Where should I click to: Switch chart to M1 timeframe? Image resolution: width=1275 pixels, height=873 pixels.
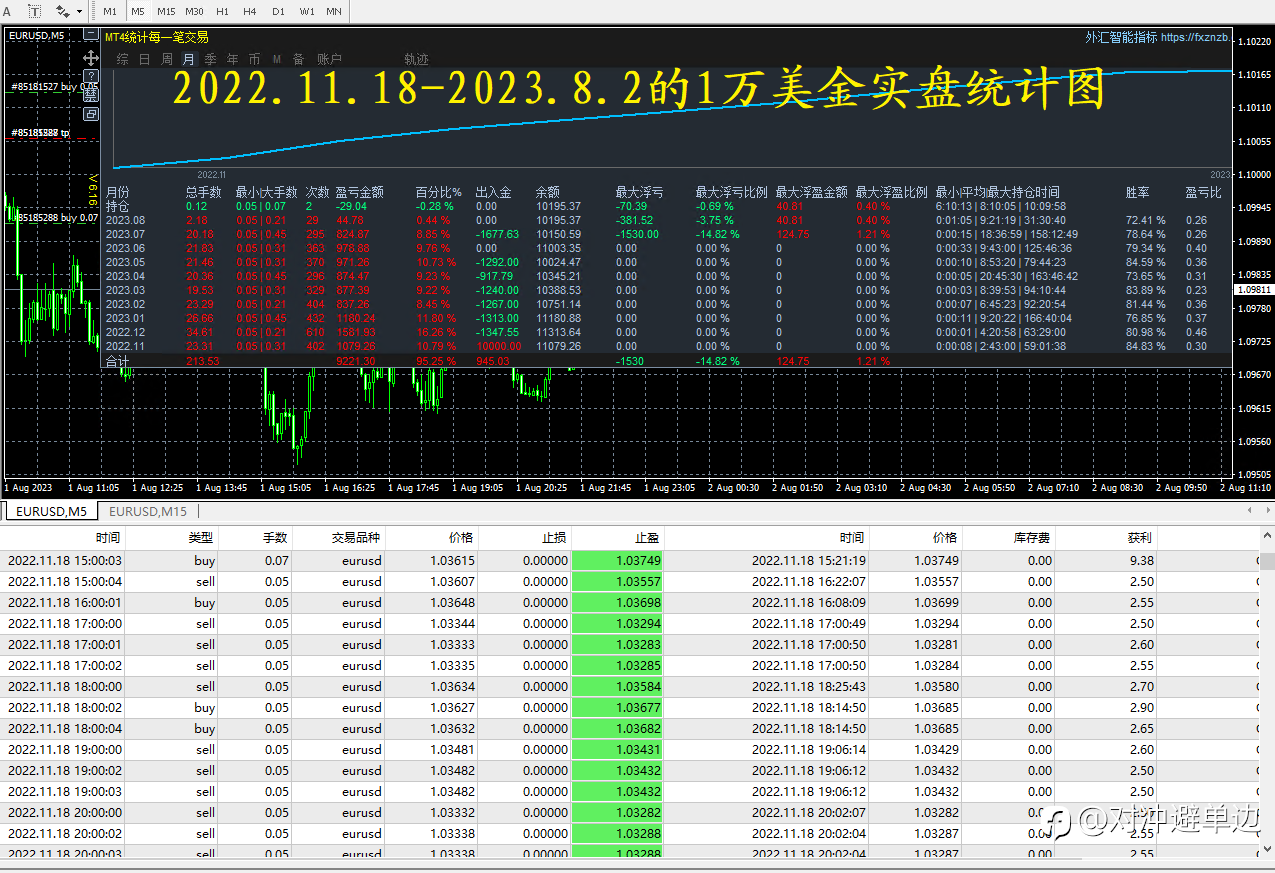(x=110, y=12)
